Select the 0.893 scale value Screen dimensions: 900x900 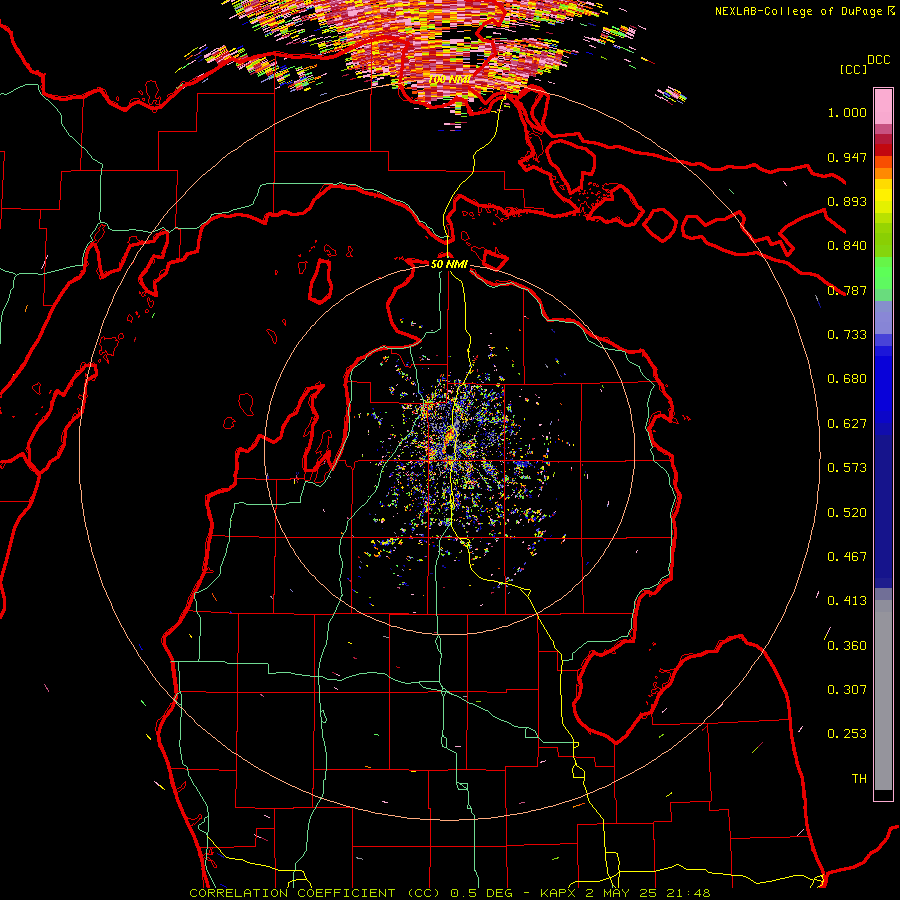click(x=847, y=201)
